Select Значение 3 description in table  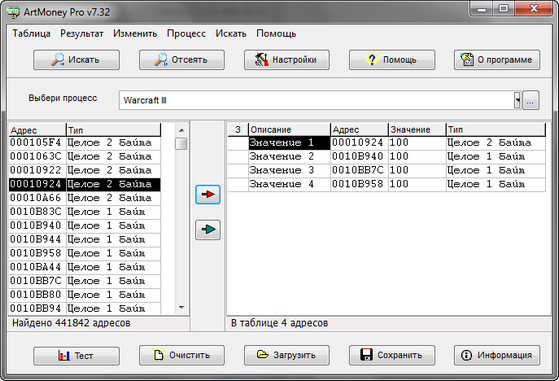289,170
